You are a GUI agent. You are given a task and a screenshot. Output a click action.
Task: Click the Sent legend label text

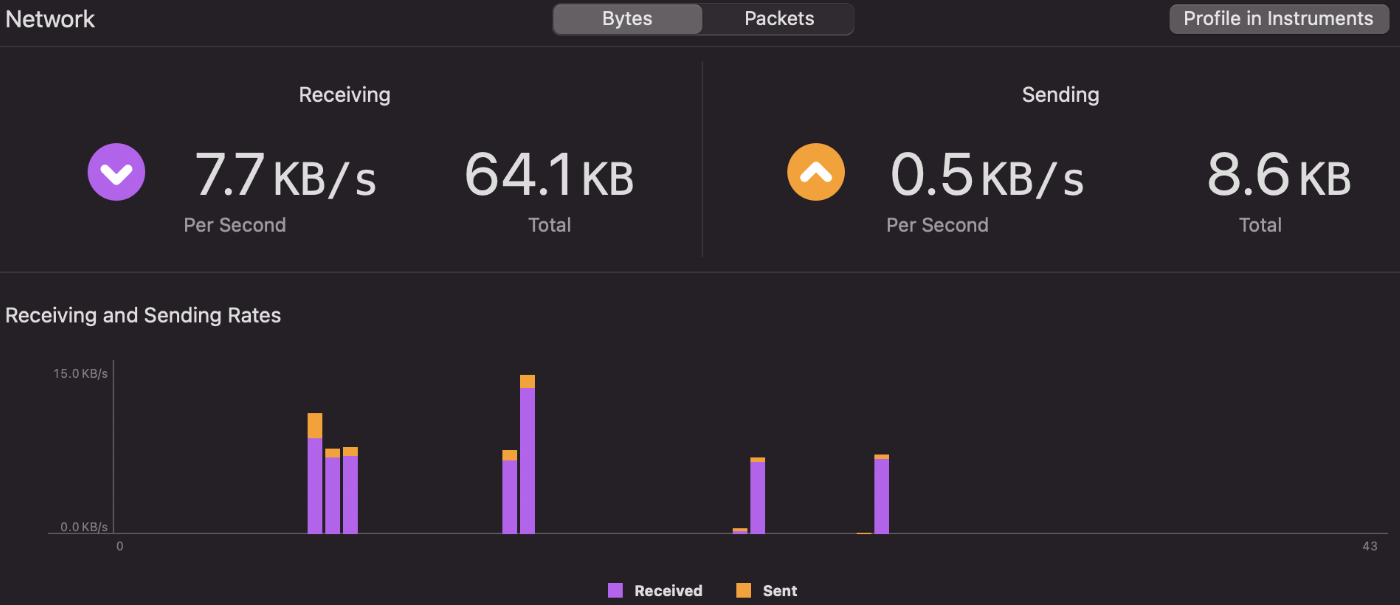780,590
